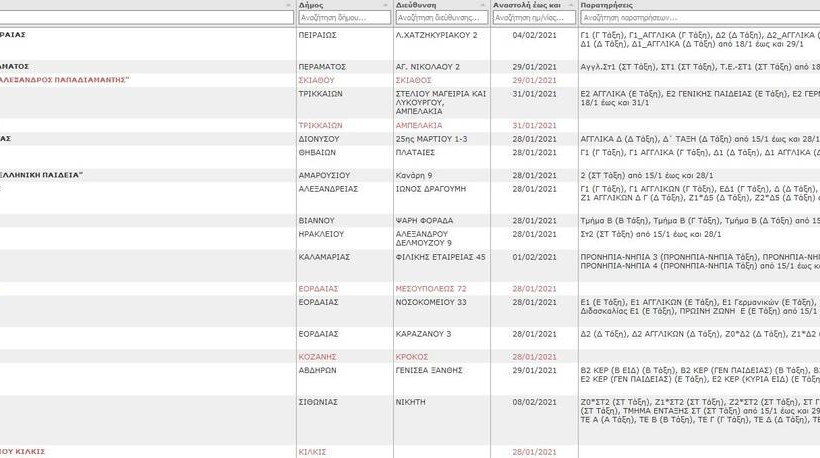This screenshot has width=820, height=458.
Task: Focus the Αναζήτηση διεύθυνσης search field
Action: pyautogui.click(x=441, y=18)
